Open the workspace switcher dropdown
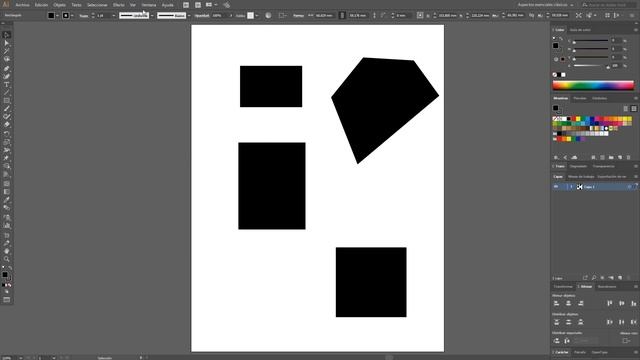 [x=546, y=5]
